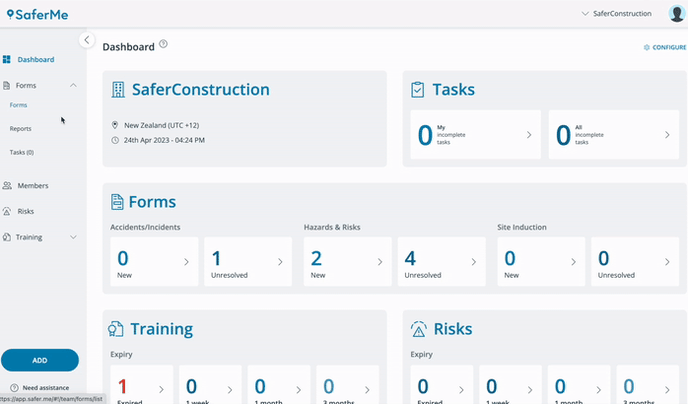Viewport: 688px width, 404px height.
Task: Click the Risks warning icon in sidebar
Action: (7, 211)
